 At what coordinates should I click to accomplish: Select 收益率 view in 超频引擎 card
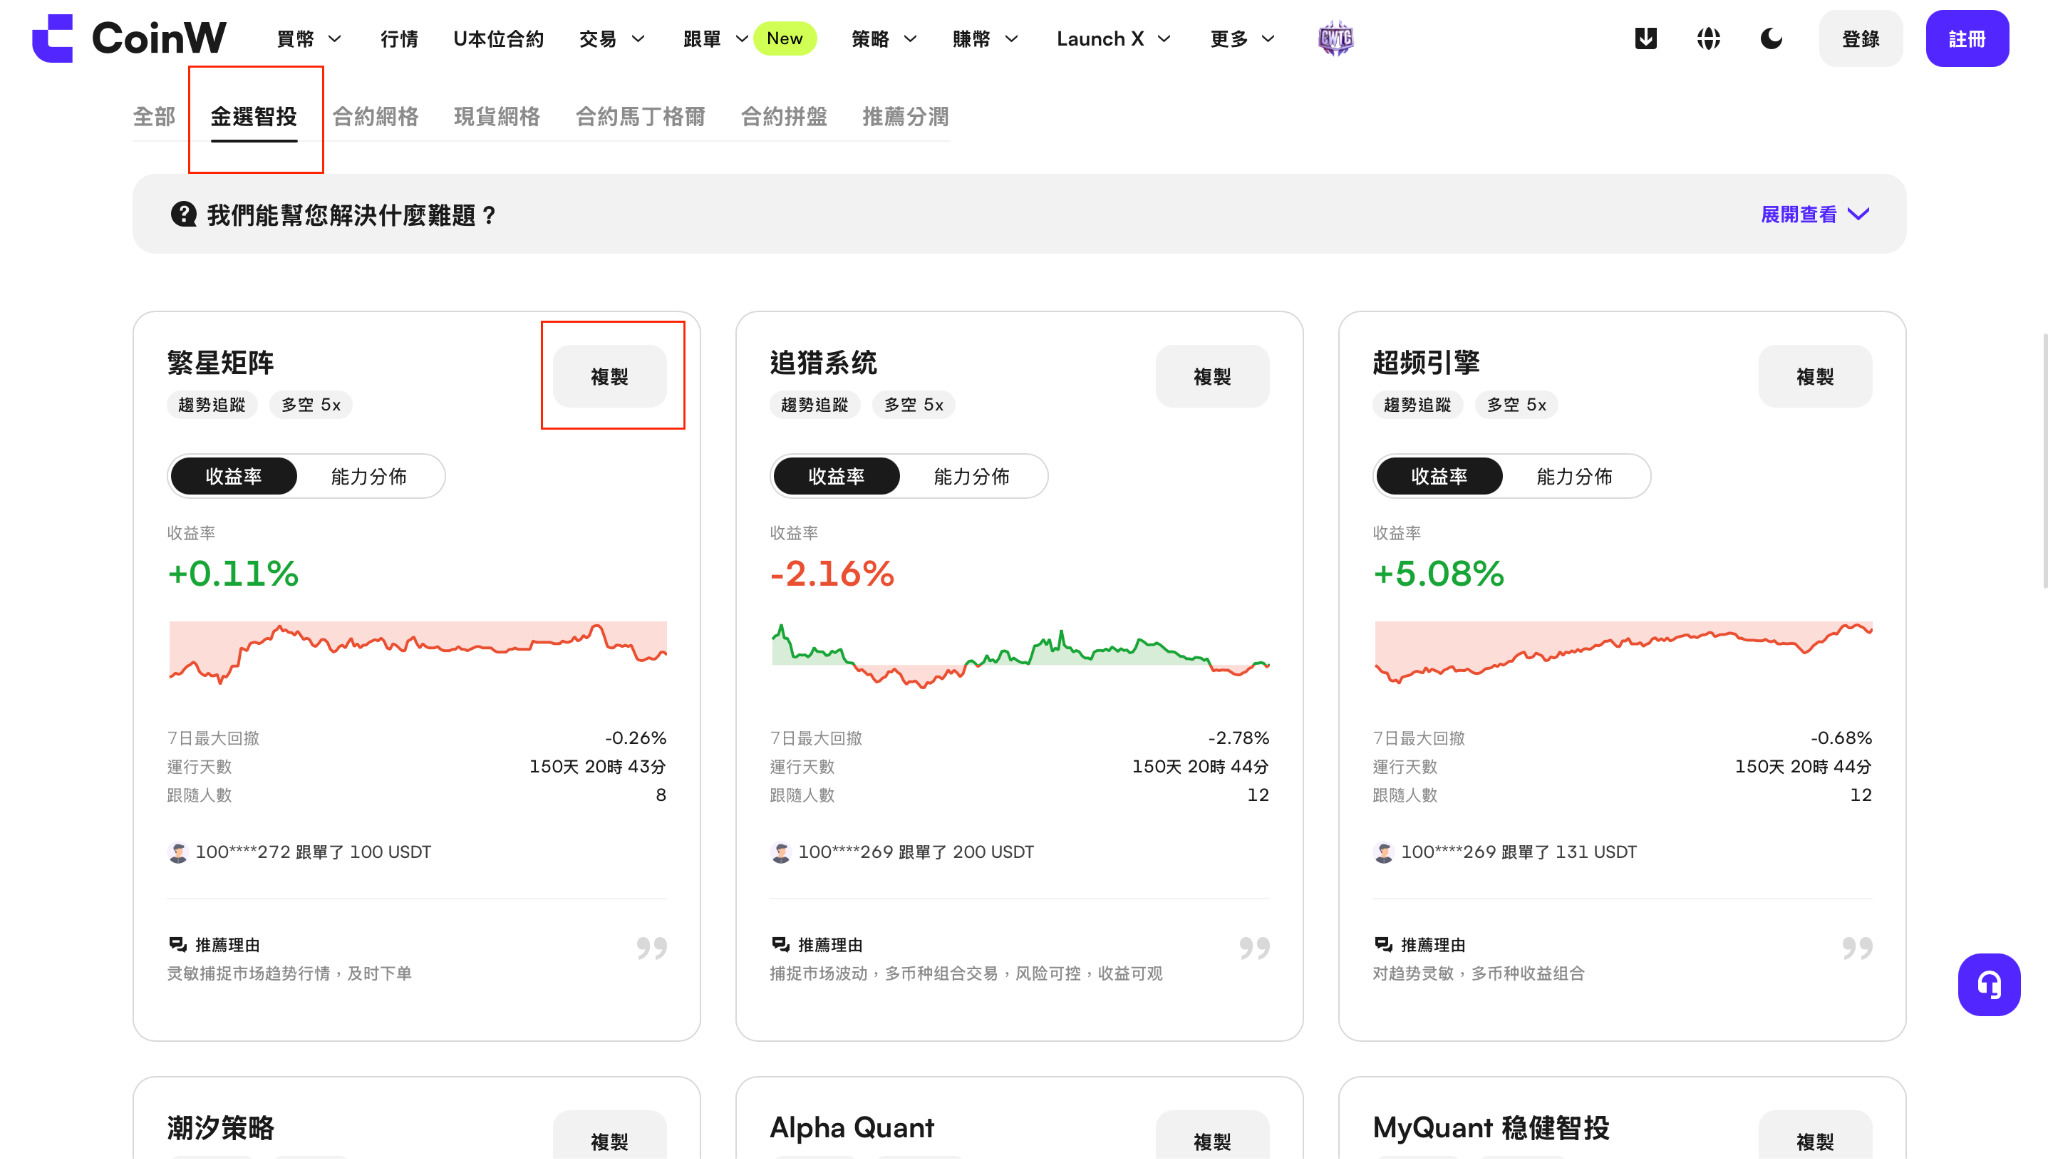click(x=1440, y=476)
